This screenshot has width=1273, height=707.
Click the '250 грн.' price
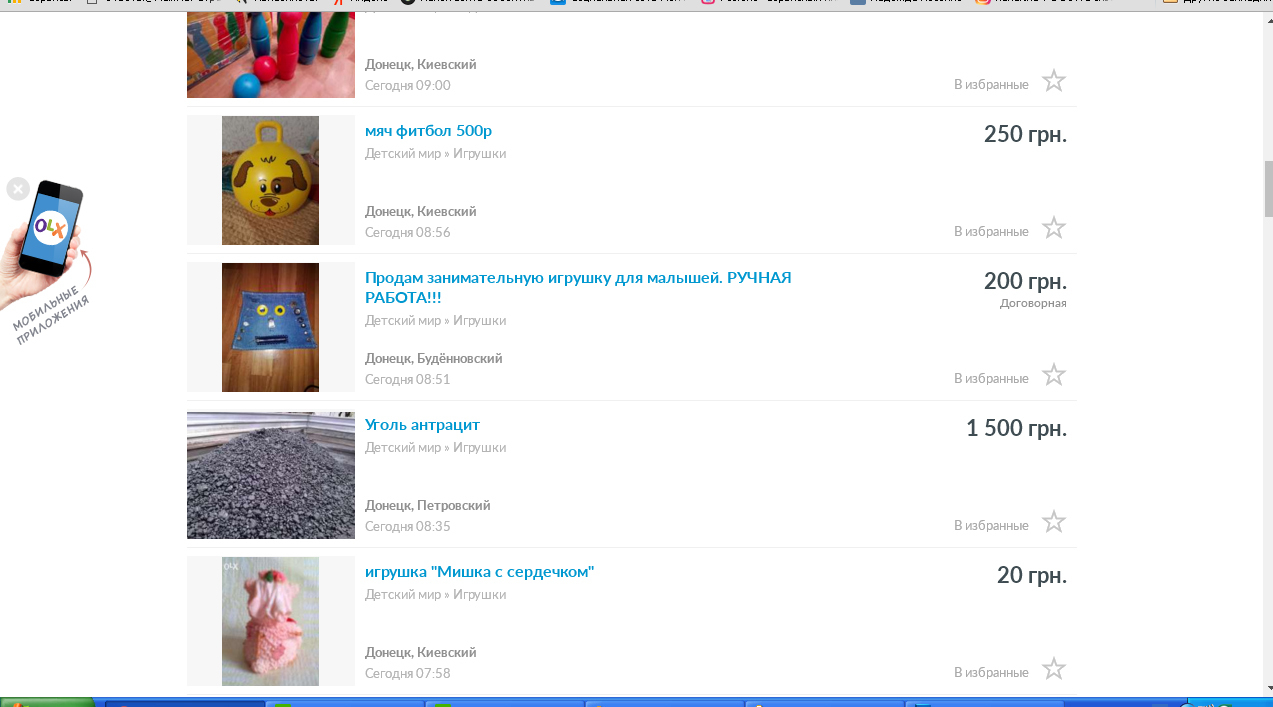click(1025, 134)
